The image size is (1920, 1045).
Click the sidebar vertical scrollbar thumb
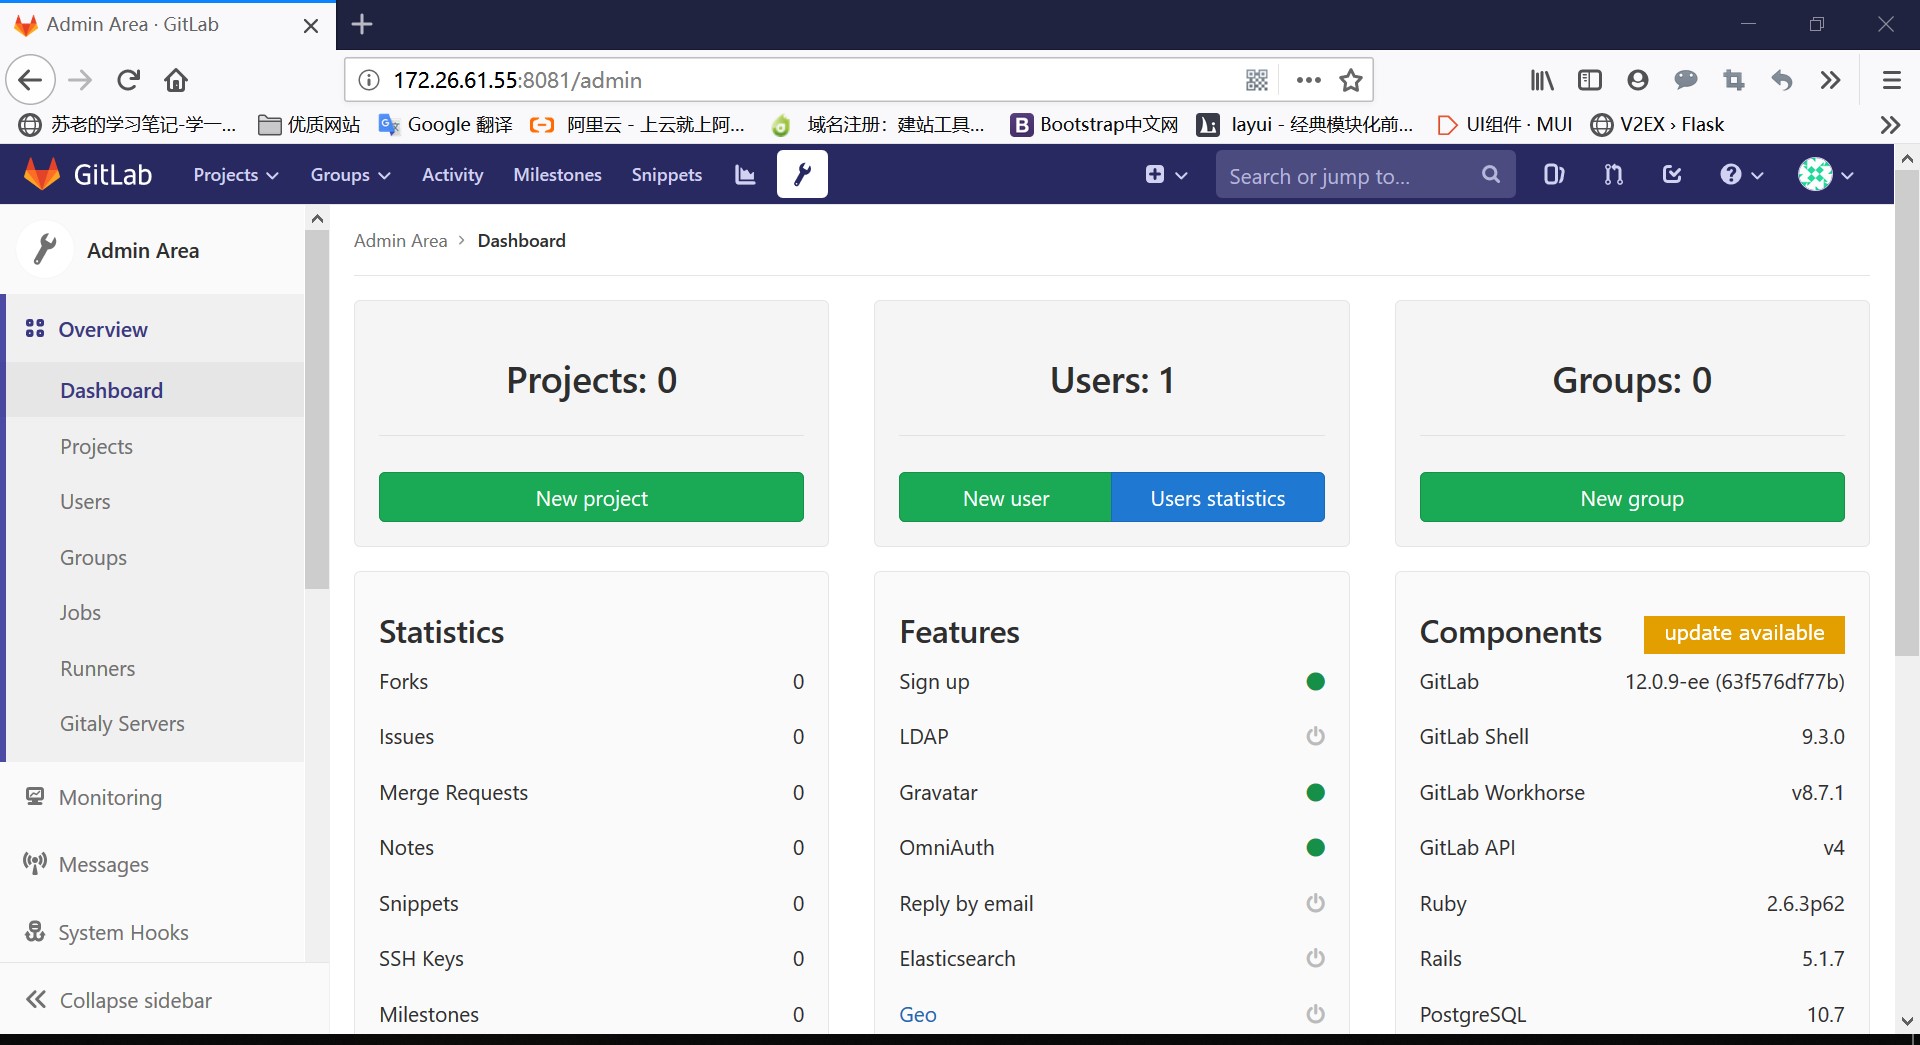coord(317,410)
